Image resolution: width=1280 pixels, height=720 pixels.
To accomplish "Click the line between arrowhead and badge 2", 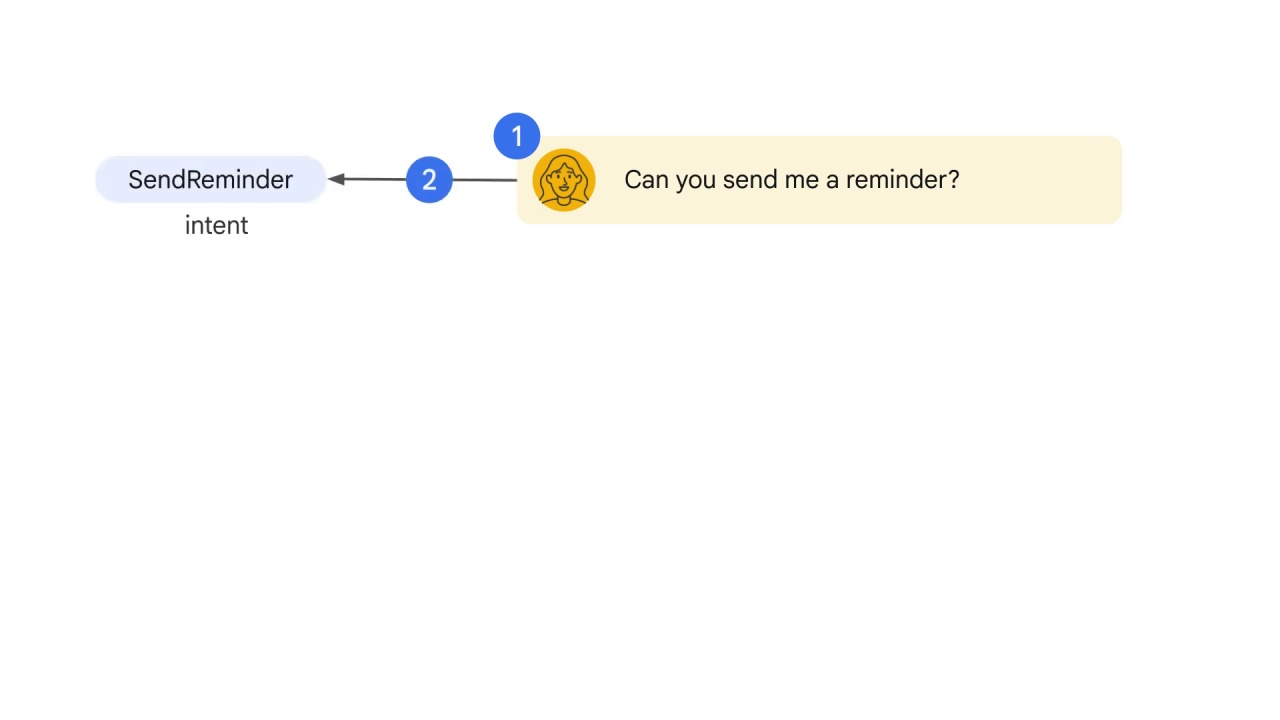I will (375, 179).
